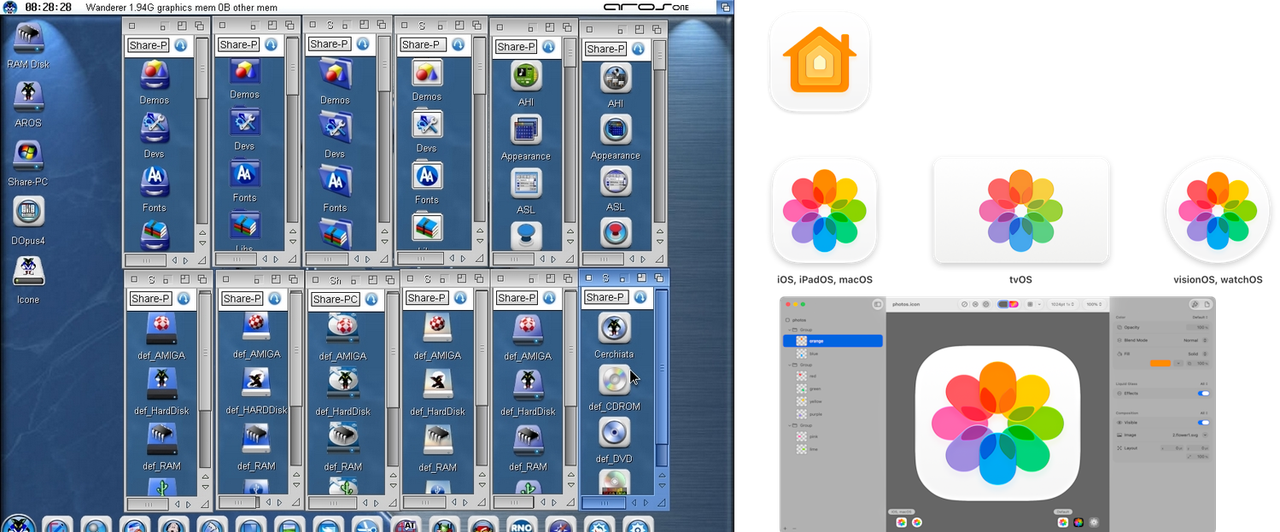Click the orange Home app icon
This screenshot has width=1280, height=532.
click(x=819, y=61)
